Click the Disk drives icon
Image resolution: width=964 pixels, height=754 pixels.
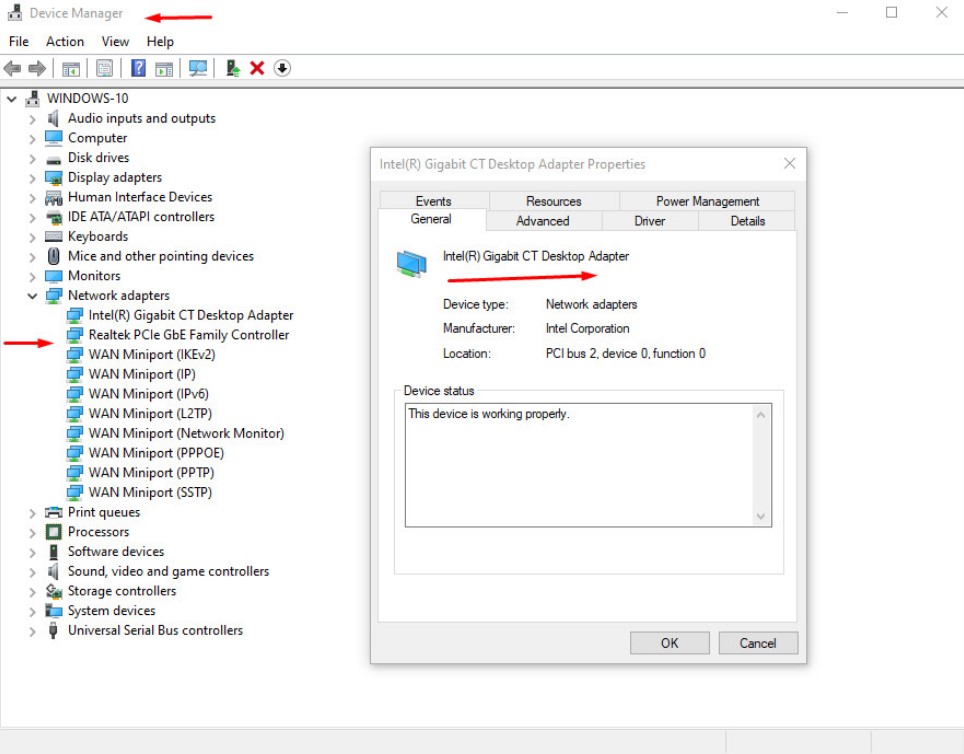[53, 159]
